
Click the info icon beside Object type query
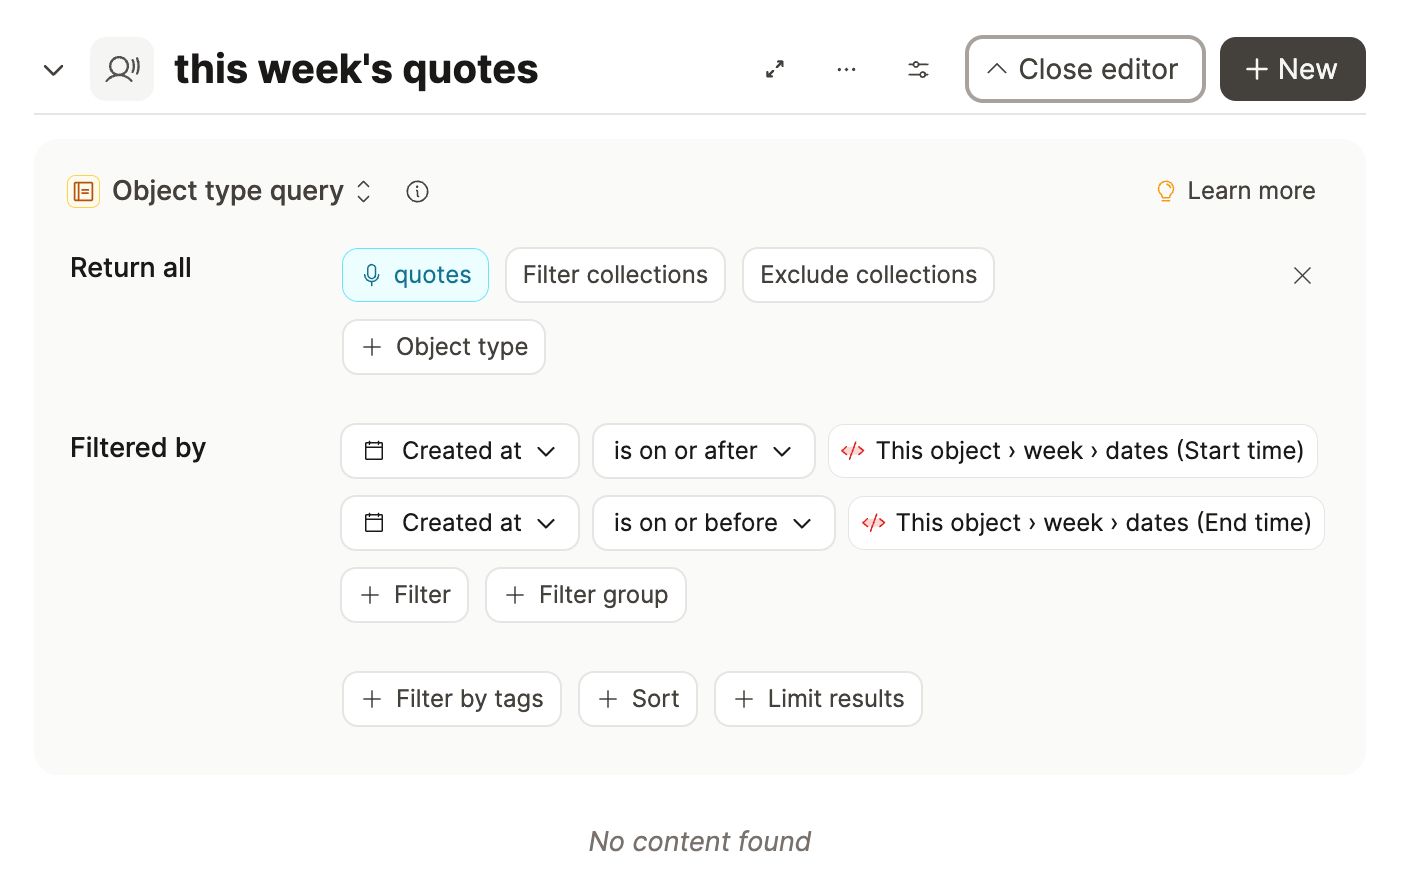click(x=418, y=191)
